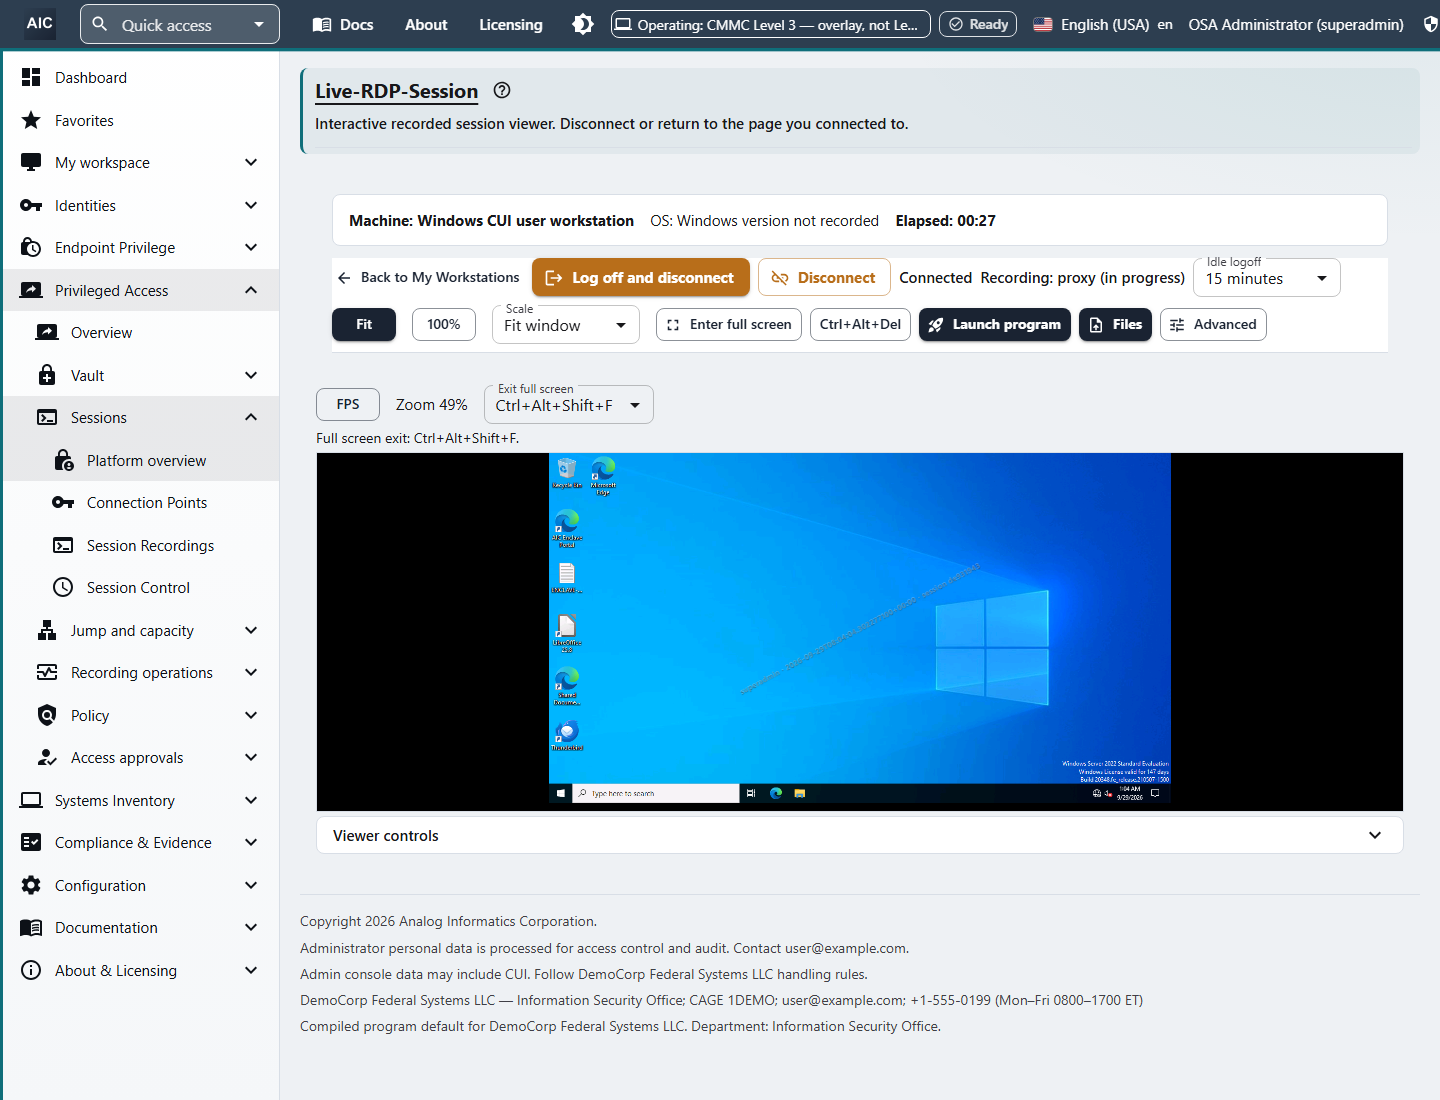This screenshot has height=1100, width=1440.
Task: Open File Explorer in the remote taskbar
Action: click(x=800, y=793)
